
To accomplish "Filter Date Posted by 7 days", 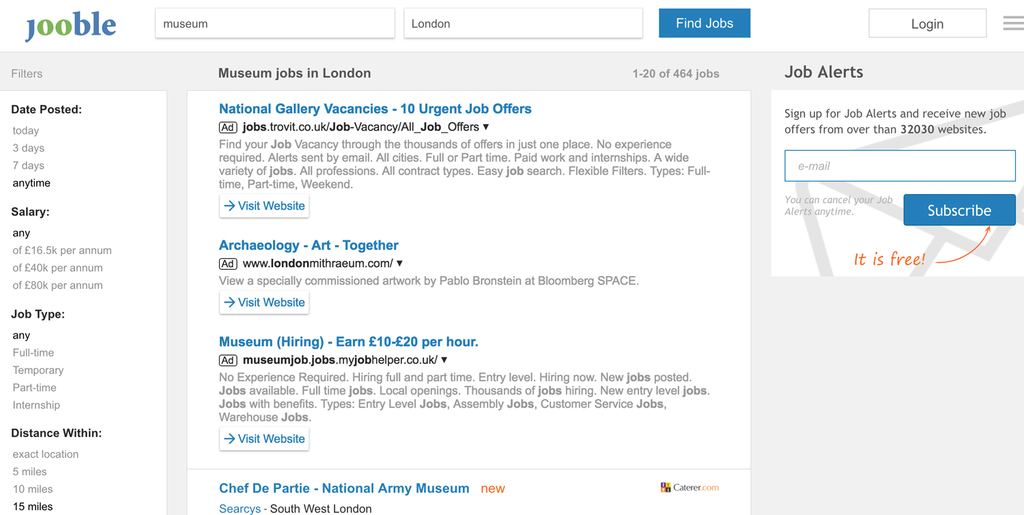I will [28, 166].
